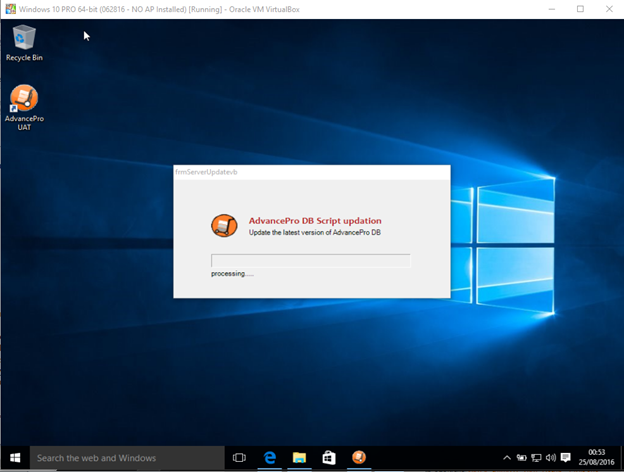Expand hidden system tray icons

pyautogui.click(x=506, y=458)
